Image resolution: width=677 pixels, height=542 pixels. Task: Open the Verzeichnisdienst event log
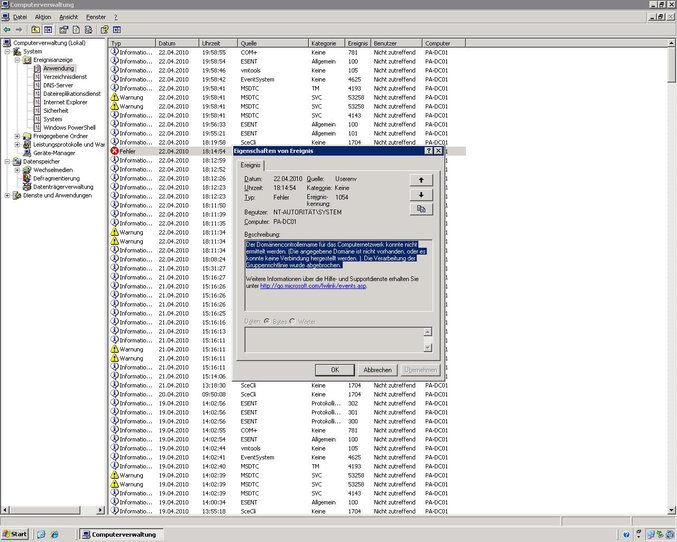point(65,76)
